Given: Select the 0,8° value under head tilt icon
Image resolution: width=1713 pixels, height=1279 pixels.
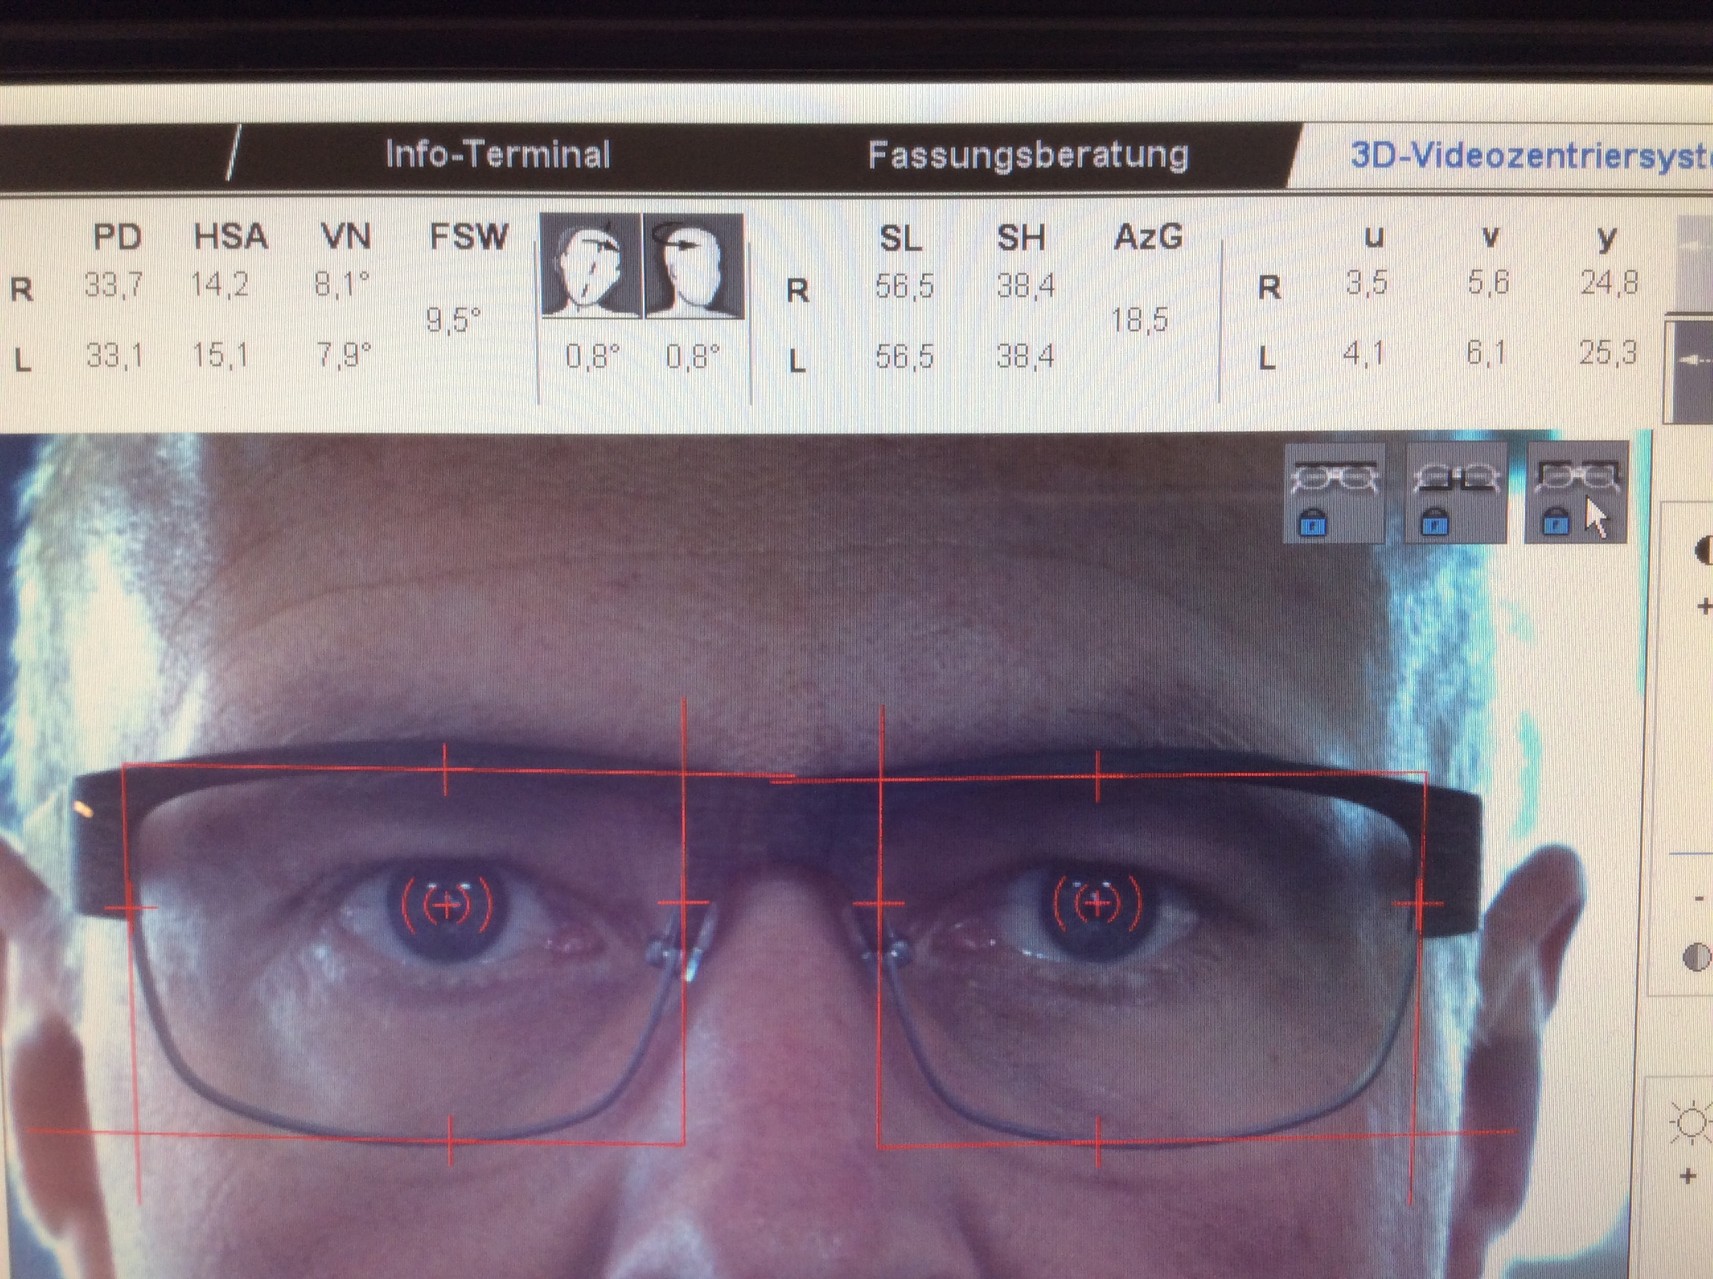Looking at the screenshot, I should pyautogui.click(x=592, y=356).
